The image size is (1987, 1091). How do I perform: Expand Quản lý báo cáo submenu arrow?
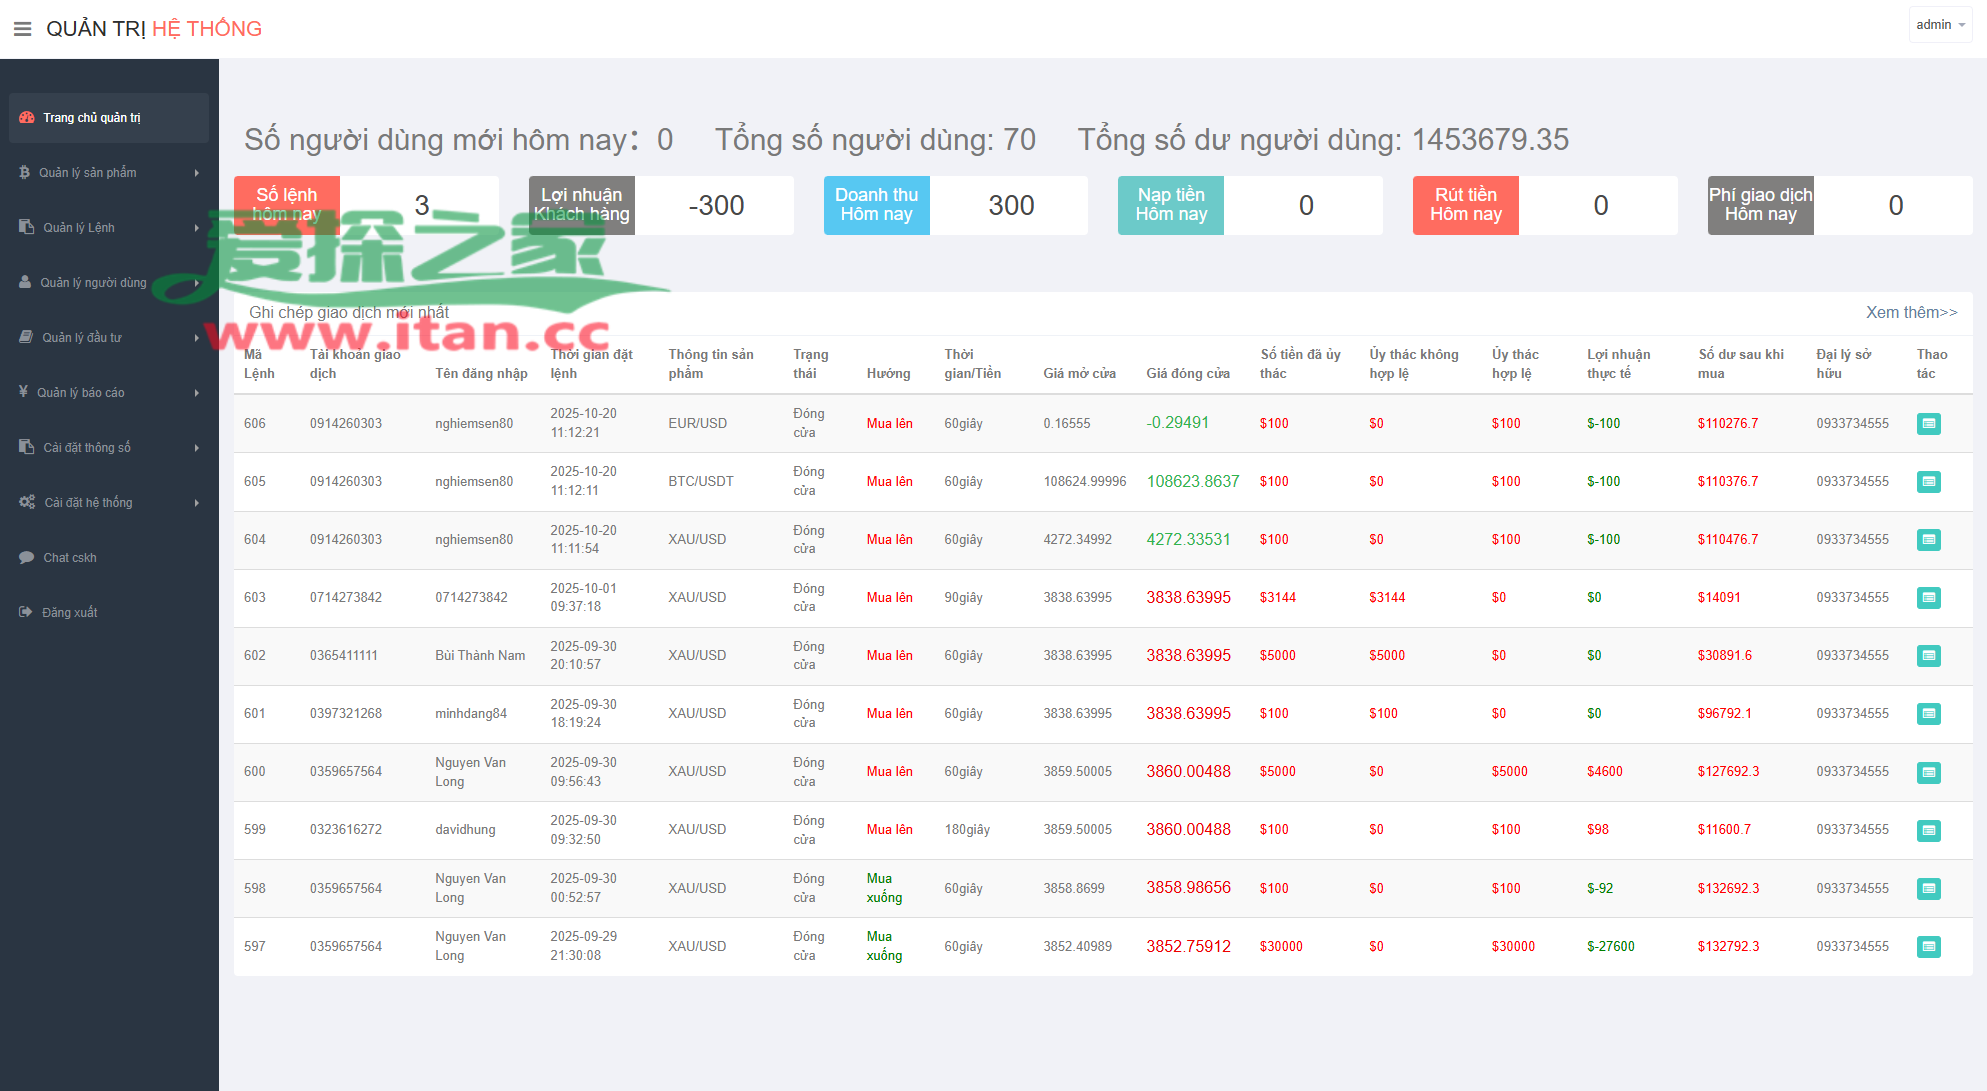[197, 393]
